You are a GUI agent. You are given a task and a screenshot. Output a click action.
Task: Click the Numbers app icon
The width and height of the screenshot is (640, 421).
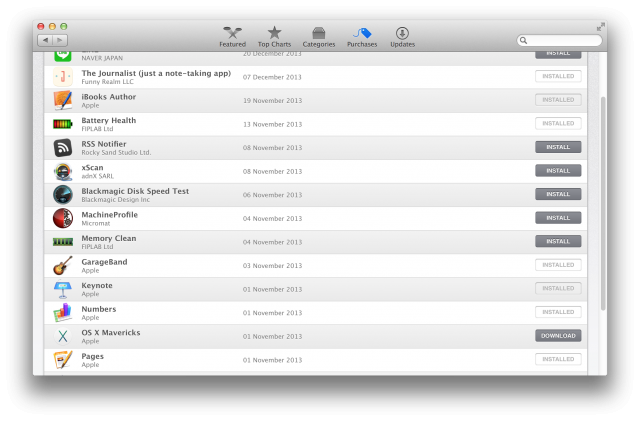click(63, 313)
